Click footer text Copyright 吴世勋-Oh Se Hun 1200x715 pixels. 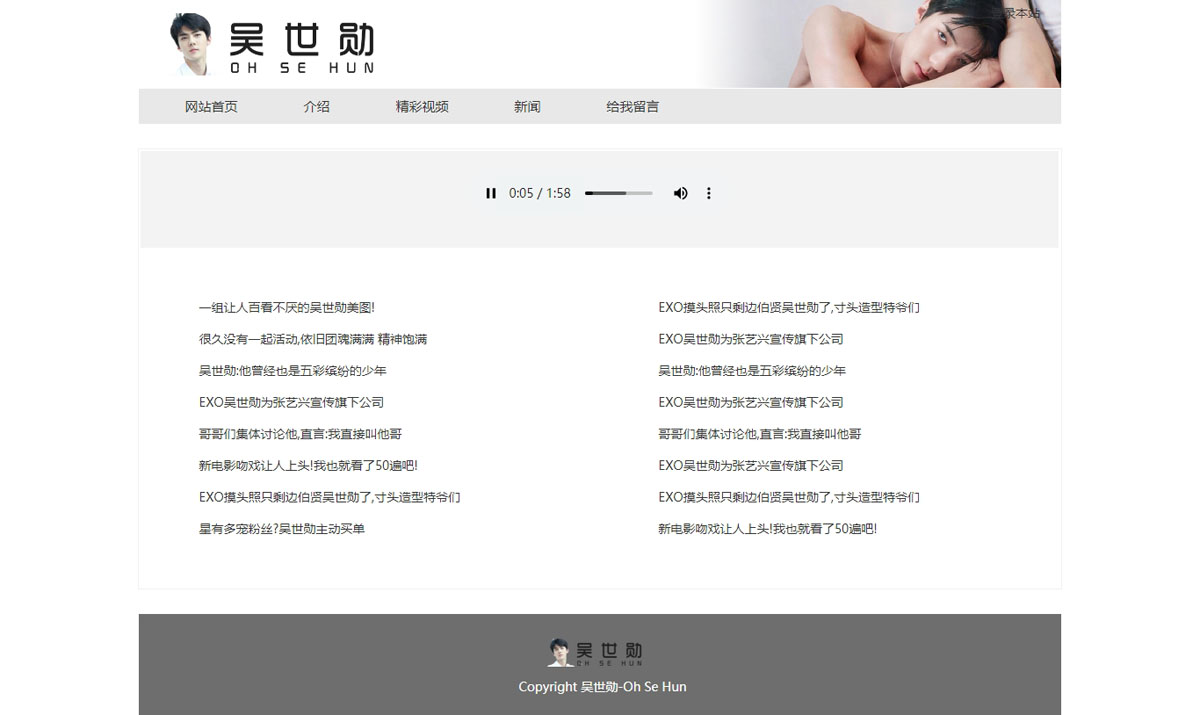(602, 687)
